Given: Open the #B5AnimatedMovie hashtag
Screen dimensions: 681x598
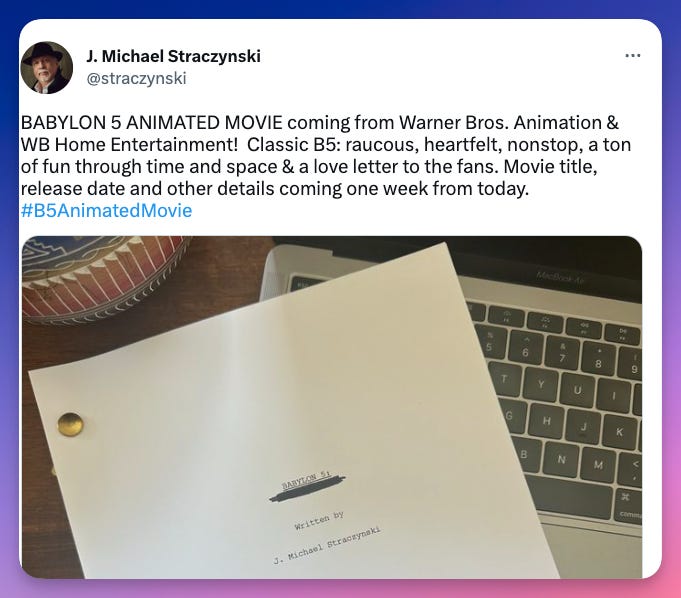Looking at the screenshot, I should [106, 211].
